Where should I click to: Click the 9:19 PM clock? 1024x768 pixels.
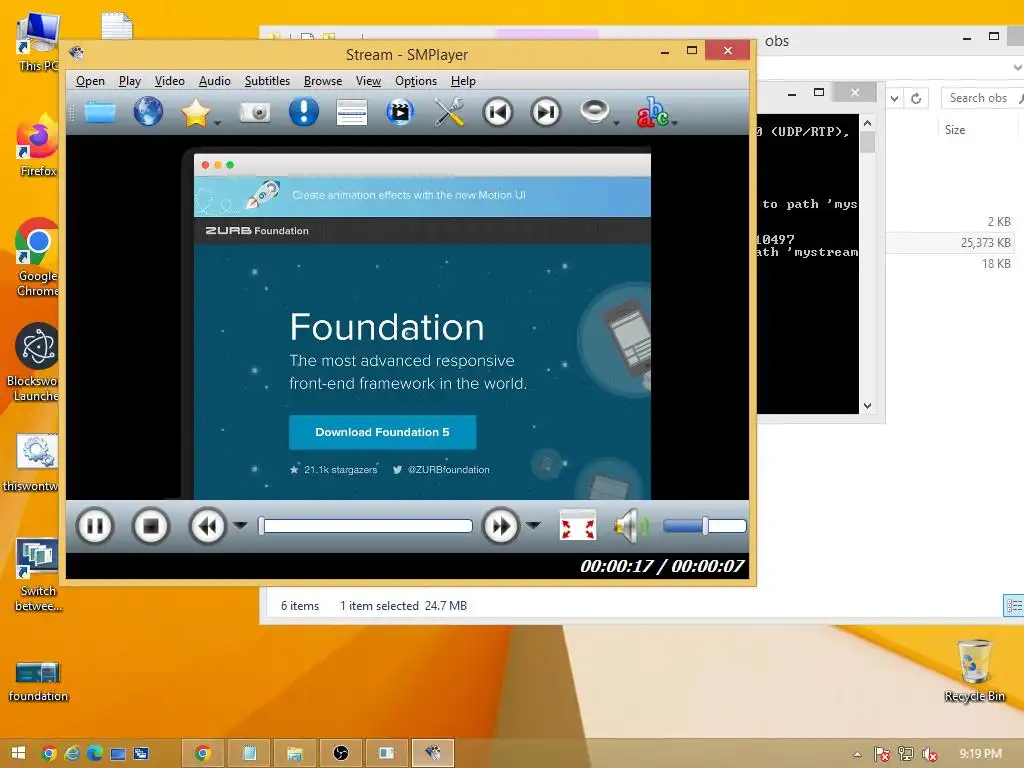tap(980, 754)
